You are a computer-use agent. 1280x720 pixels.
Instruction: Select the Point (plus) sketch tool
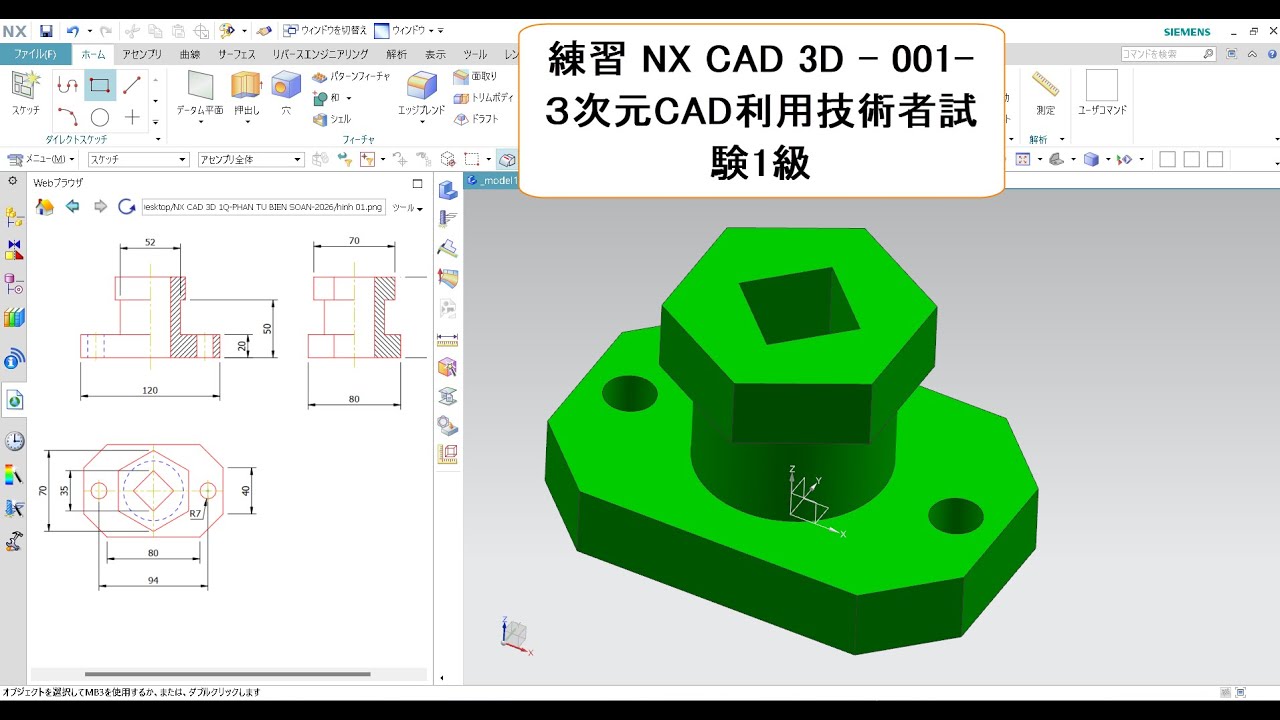coord(132,117)
